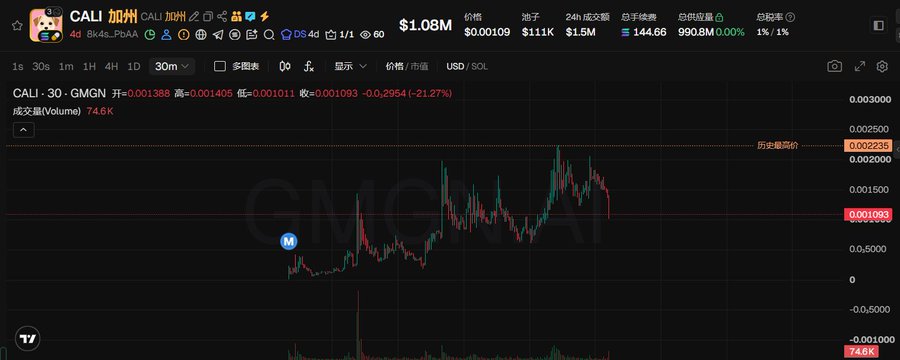900x360 pixels.
Task: Click the 990.8M supply value
Action: pyautogui.click(x=696, y=32)
